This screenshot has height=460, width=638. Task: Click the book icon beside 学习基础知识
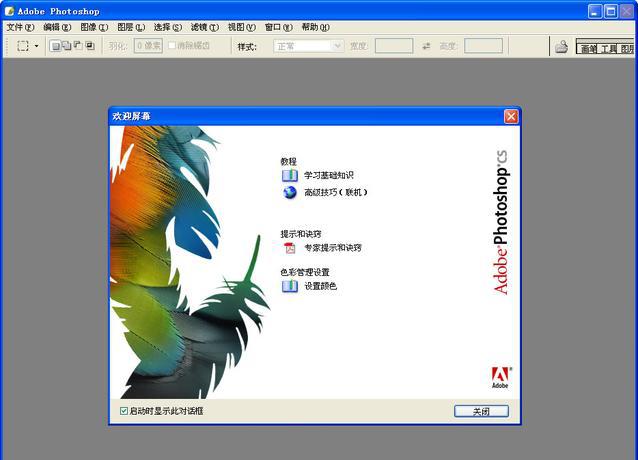pyautogui.click(x=290, y=175)
